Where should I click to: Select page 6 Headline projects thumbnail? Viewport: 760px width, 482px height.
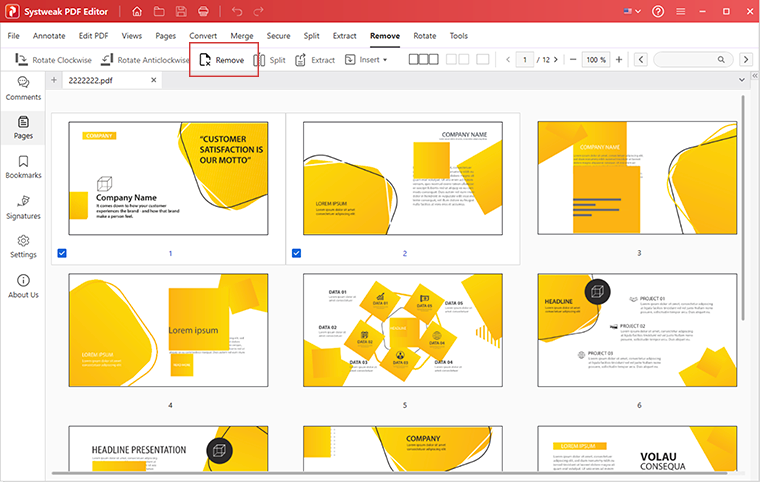637,330
